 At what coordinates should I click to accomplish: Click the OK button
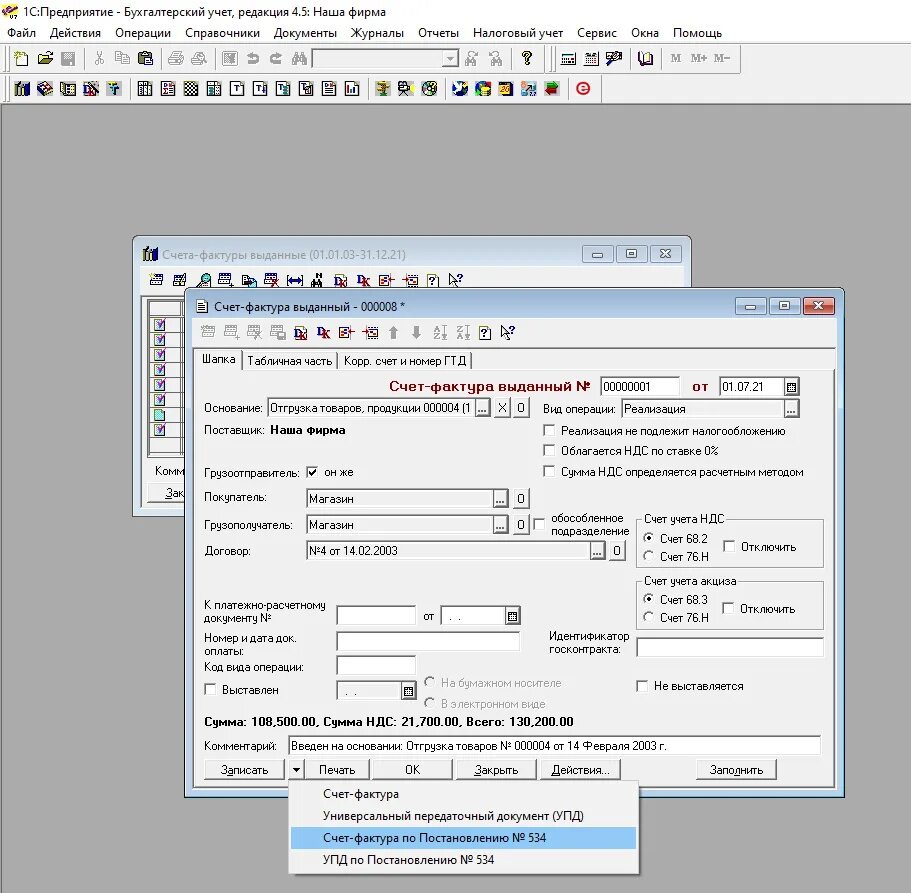click(412, 770)
